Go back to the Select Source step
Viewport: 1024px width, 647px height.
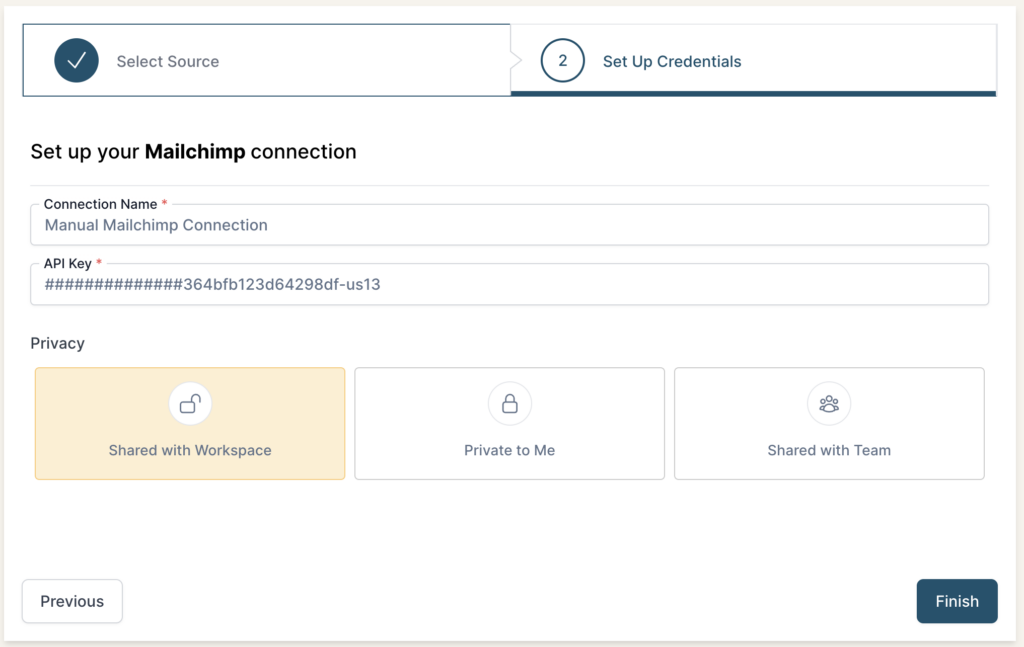pyautogui.click(x=167, y=61)
